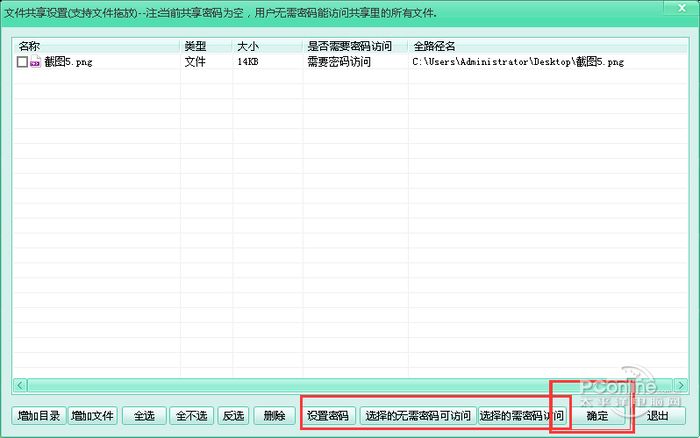Click the horizontal scrollbar left arrow

click(x=20, y=385)
